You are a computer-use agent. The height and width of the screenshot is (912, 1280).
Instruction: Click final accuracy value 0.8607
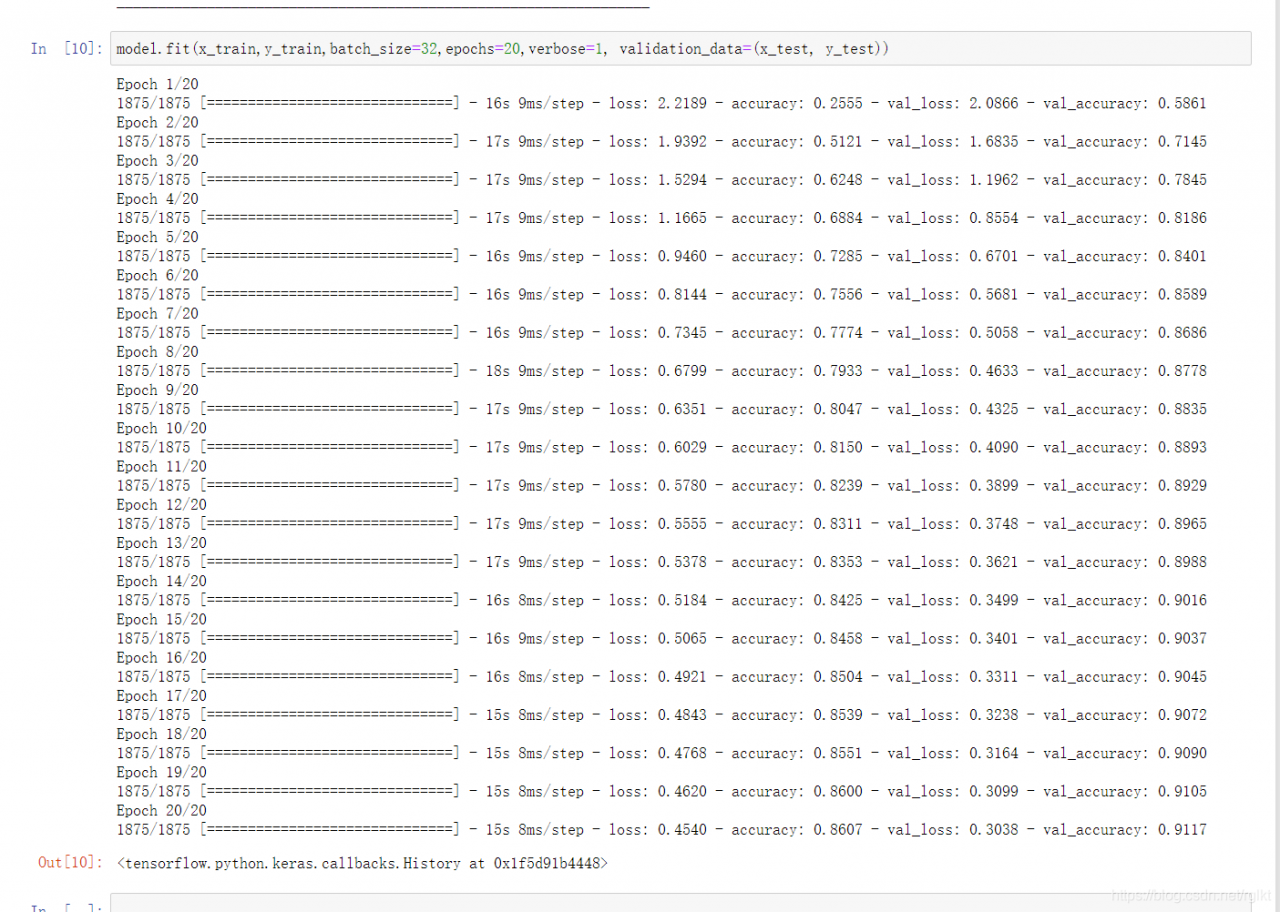coord(838,829)
